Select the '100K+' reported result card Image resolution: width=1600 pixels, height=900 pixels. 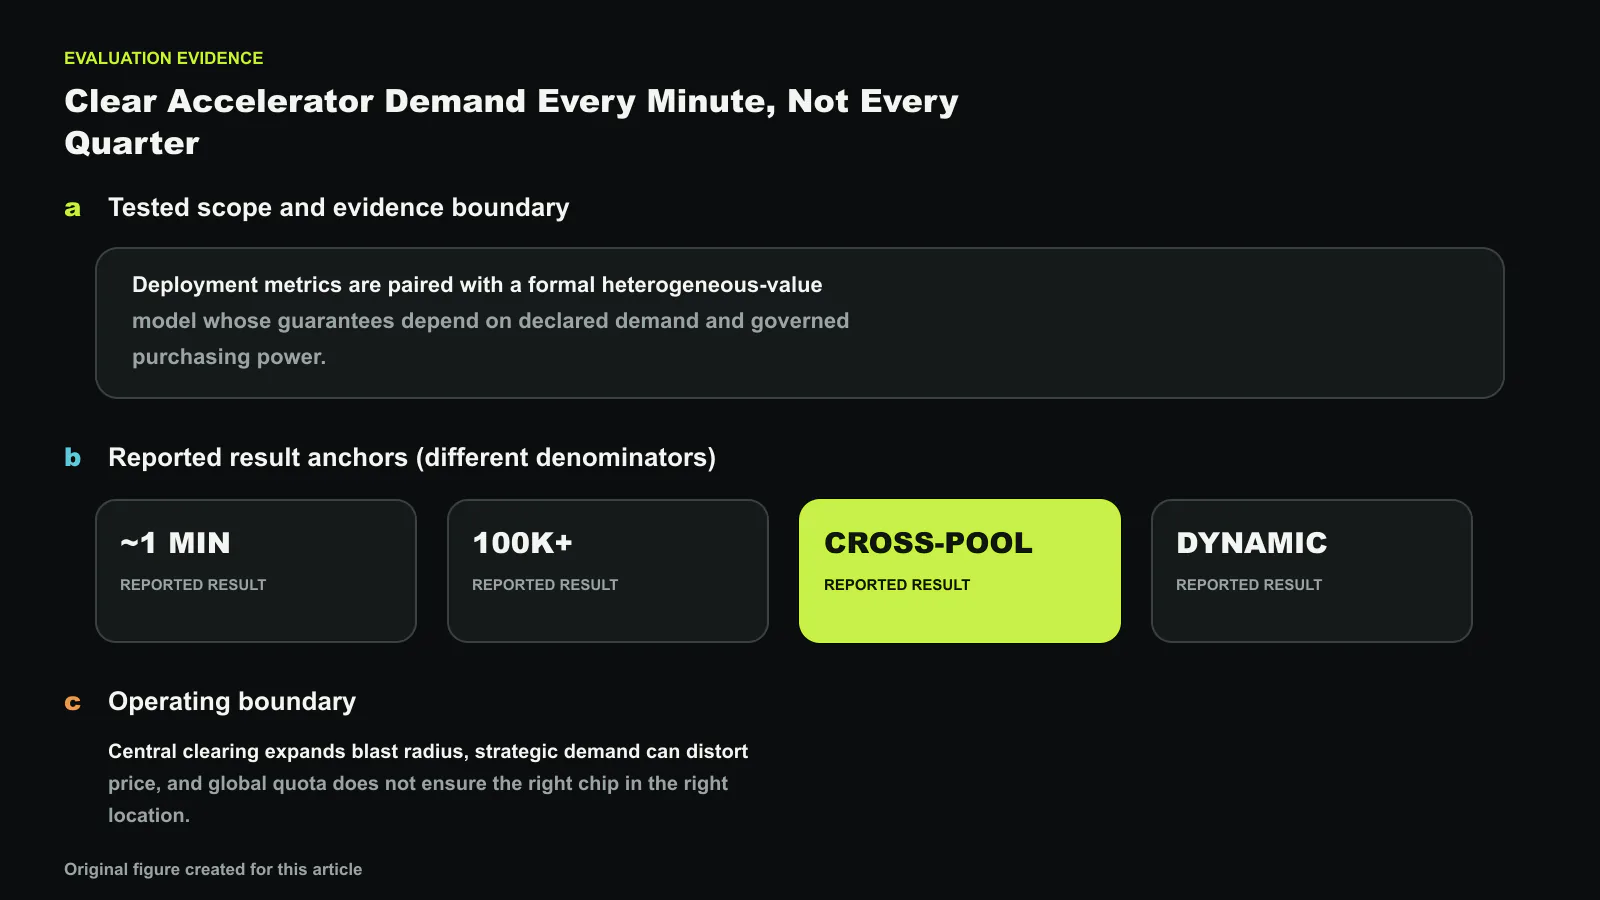coord(608,571)
